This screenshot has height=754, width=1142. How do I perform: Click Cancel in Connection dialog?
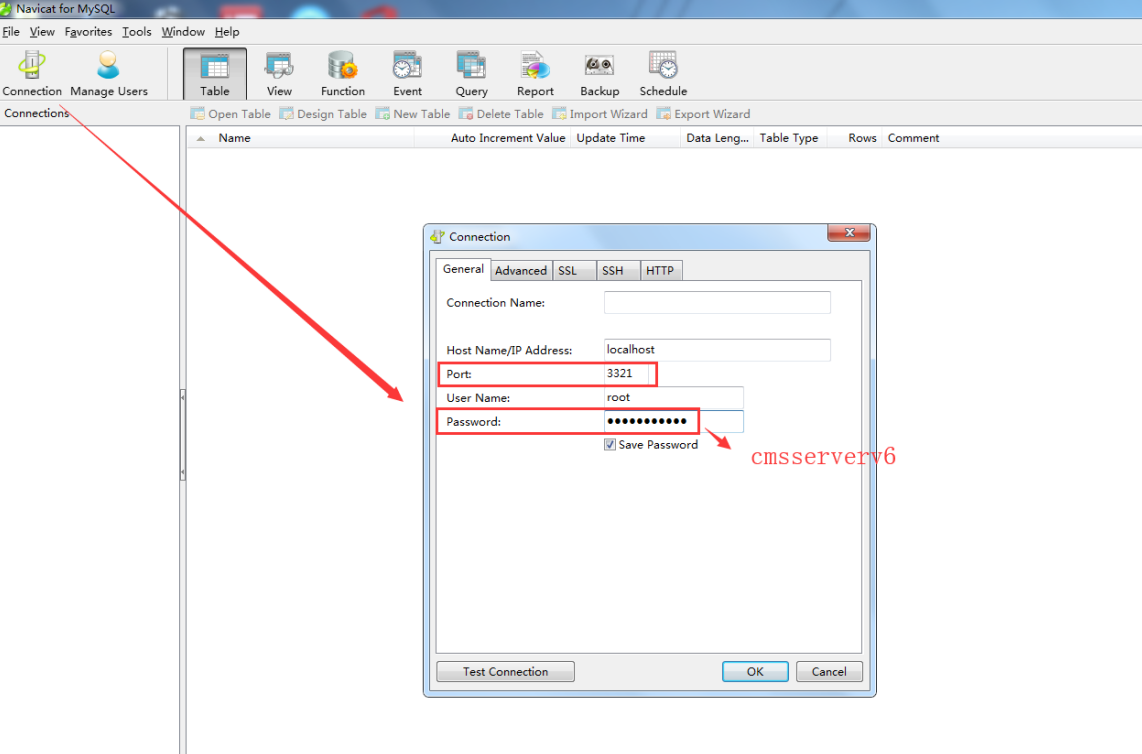829,672
